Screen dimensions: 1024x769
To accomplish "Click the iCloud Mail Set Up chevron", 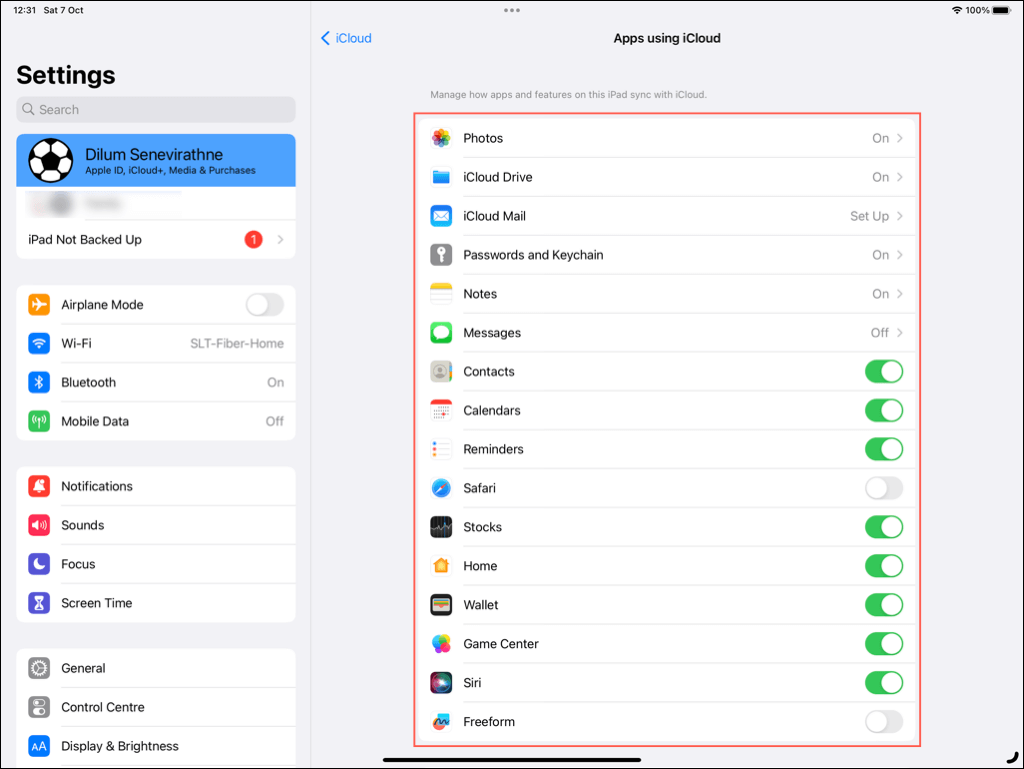I will (x=900, y=216).
